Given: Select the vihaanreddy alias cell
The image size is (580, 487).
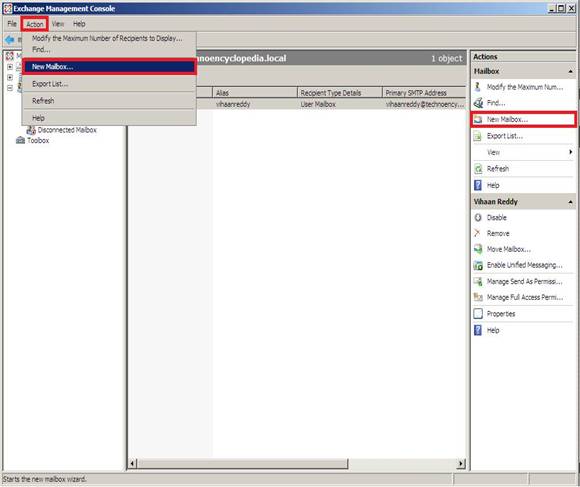Looking at the screenshot, I should click(x=233, y=104).
